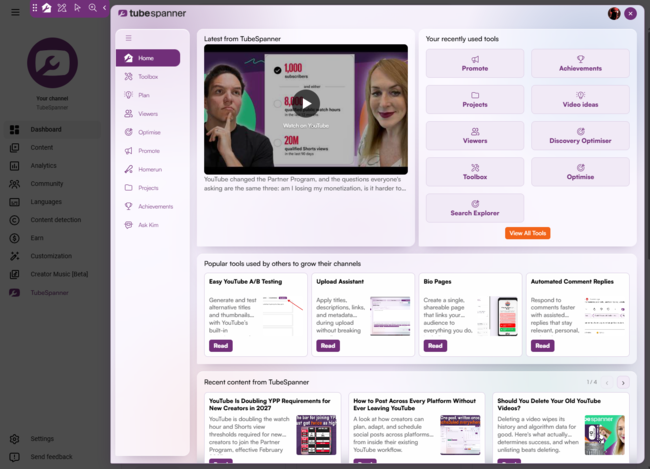Click the toolbox icon in purple toolbar
The width and height of the screenshot is (650, 469).
(x=62, y=7)
